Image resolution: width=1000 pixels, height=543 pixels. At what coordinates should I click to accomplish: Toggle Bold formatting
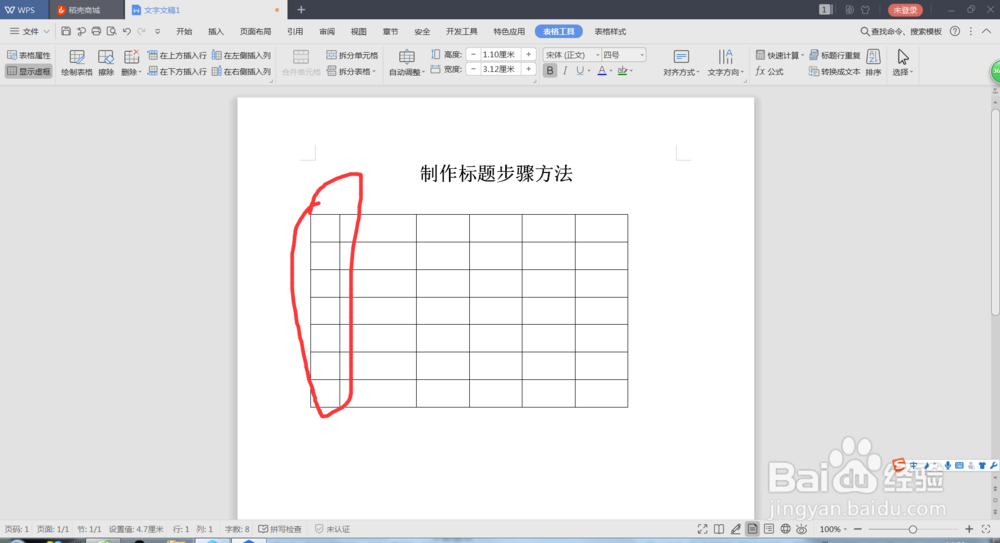click(550, 71)
